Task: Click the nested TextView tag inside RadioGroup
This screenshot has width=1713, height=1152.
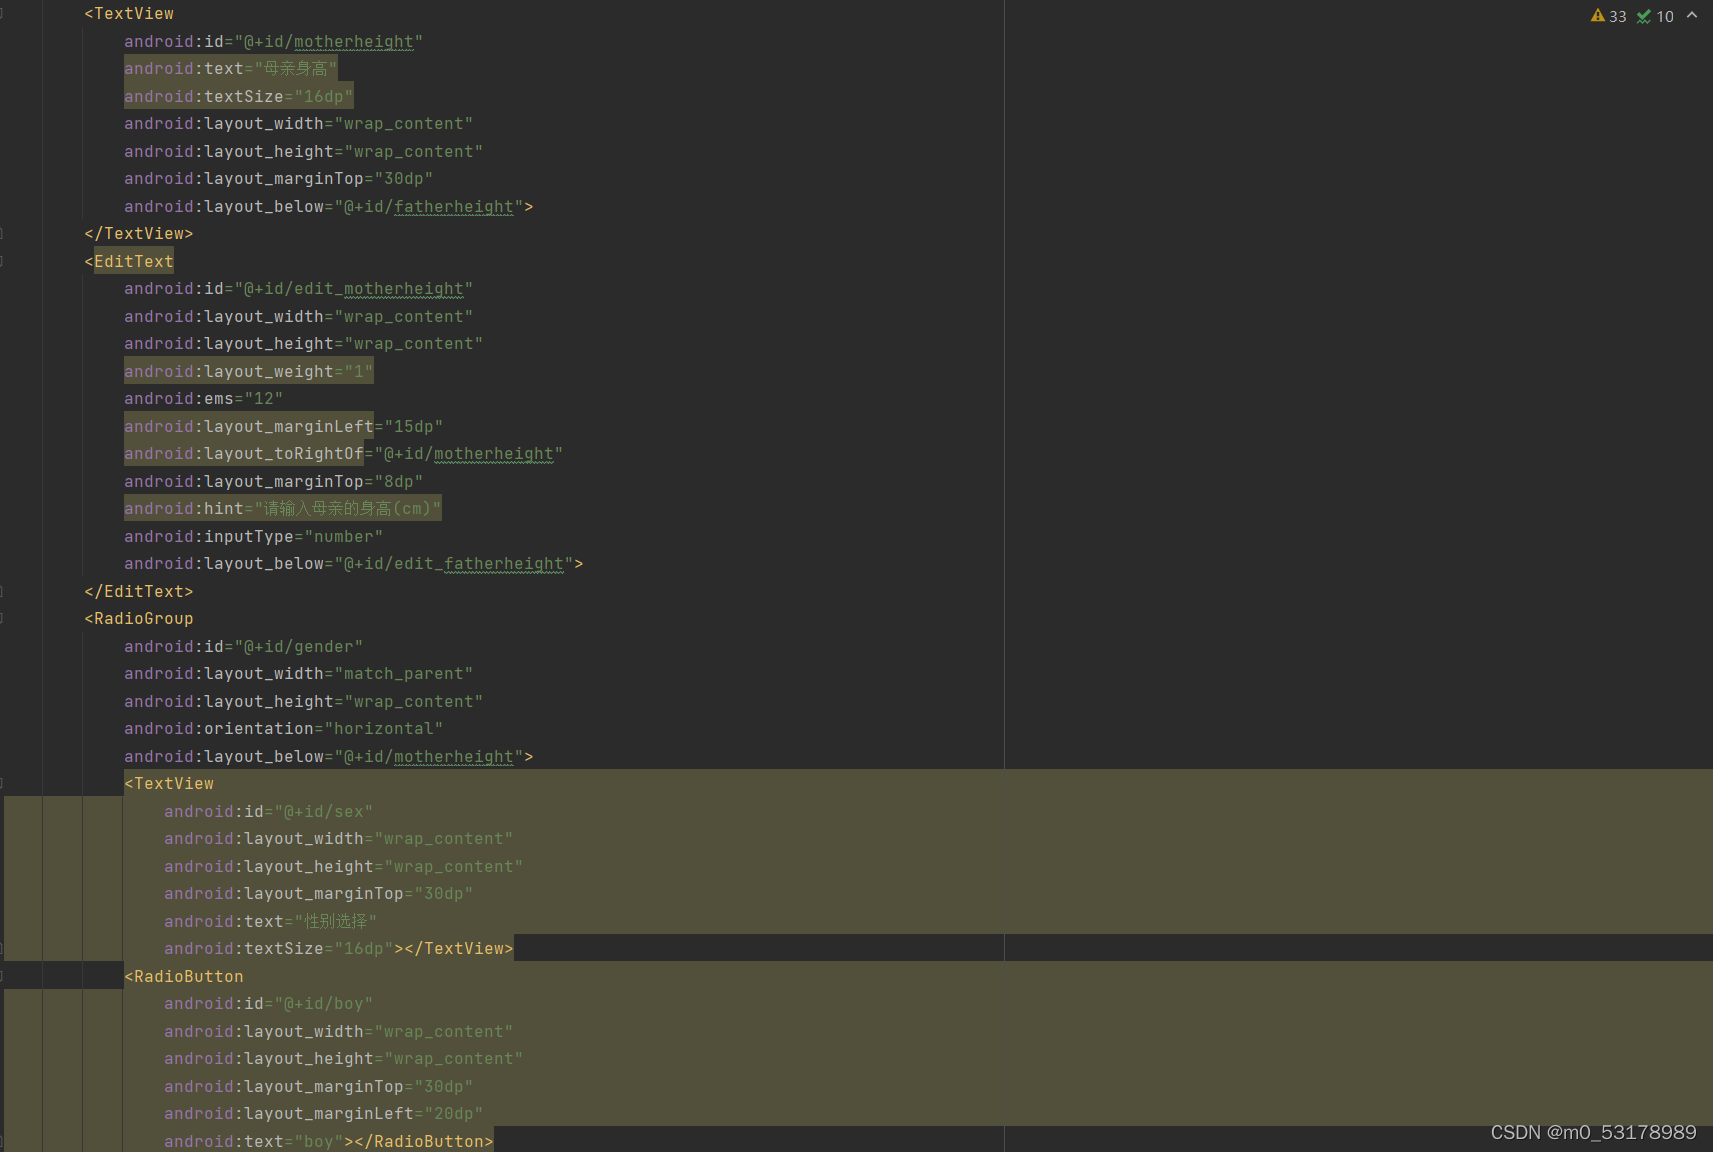Action: pos(169,783)
